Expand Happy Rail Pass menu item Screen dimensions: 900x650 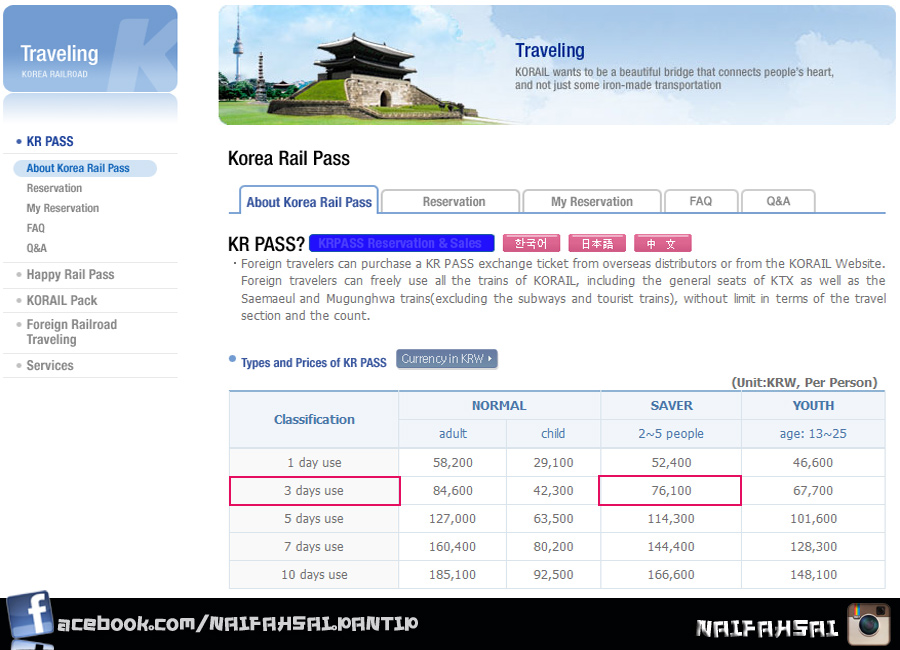point(70,274)
